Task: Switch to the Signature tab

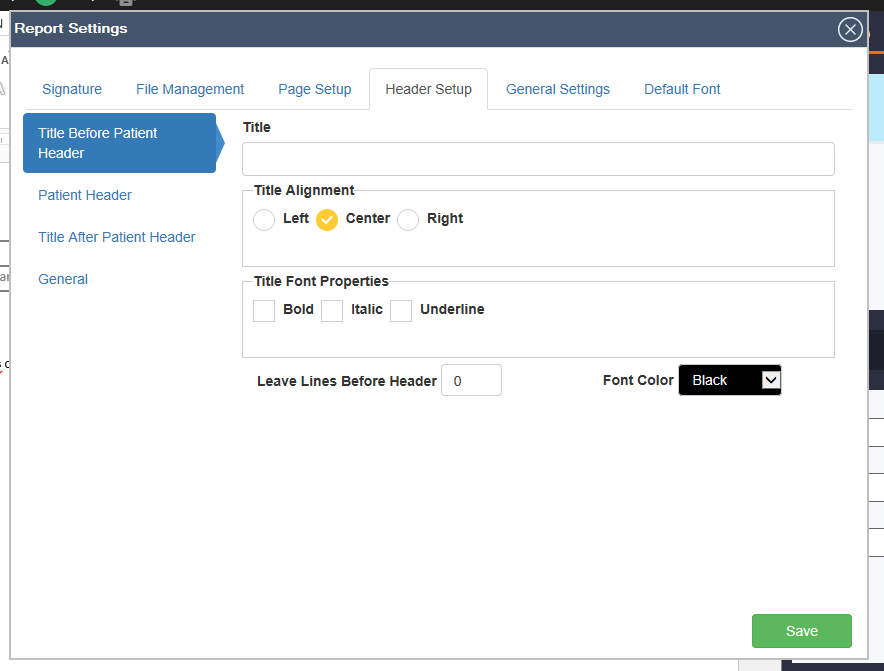Action: 72,89
